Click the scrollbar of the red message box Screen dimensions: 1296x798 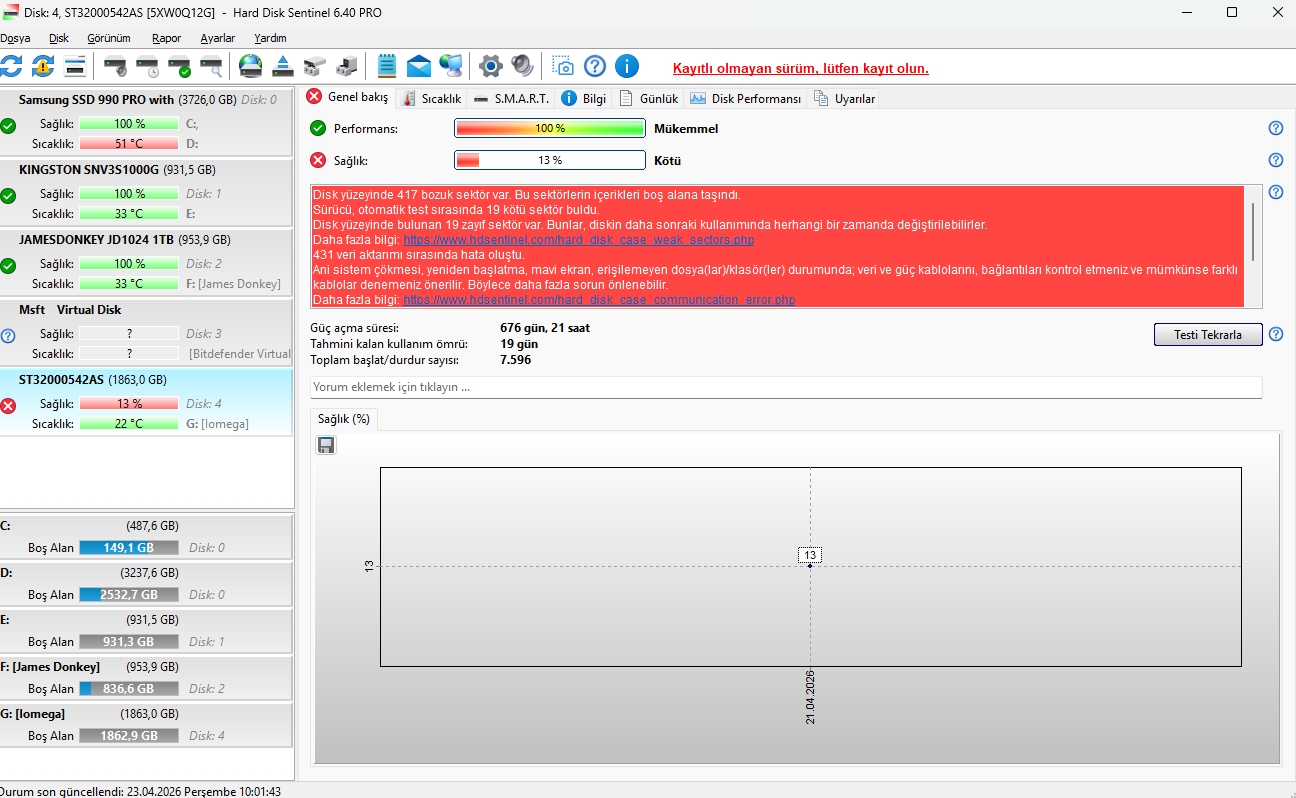[x=1254, y=232]
